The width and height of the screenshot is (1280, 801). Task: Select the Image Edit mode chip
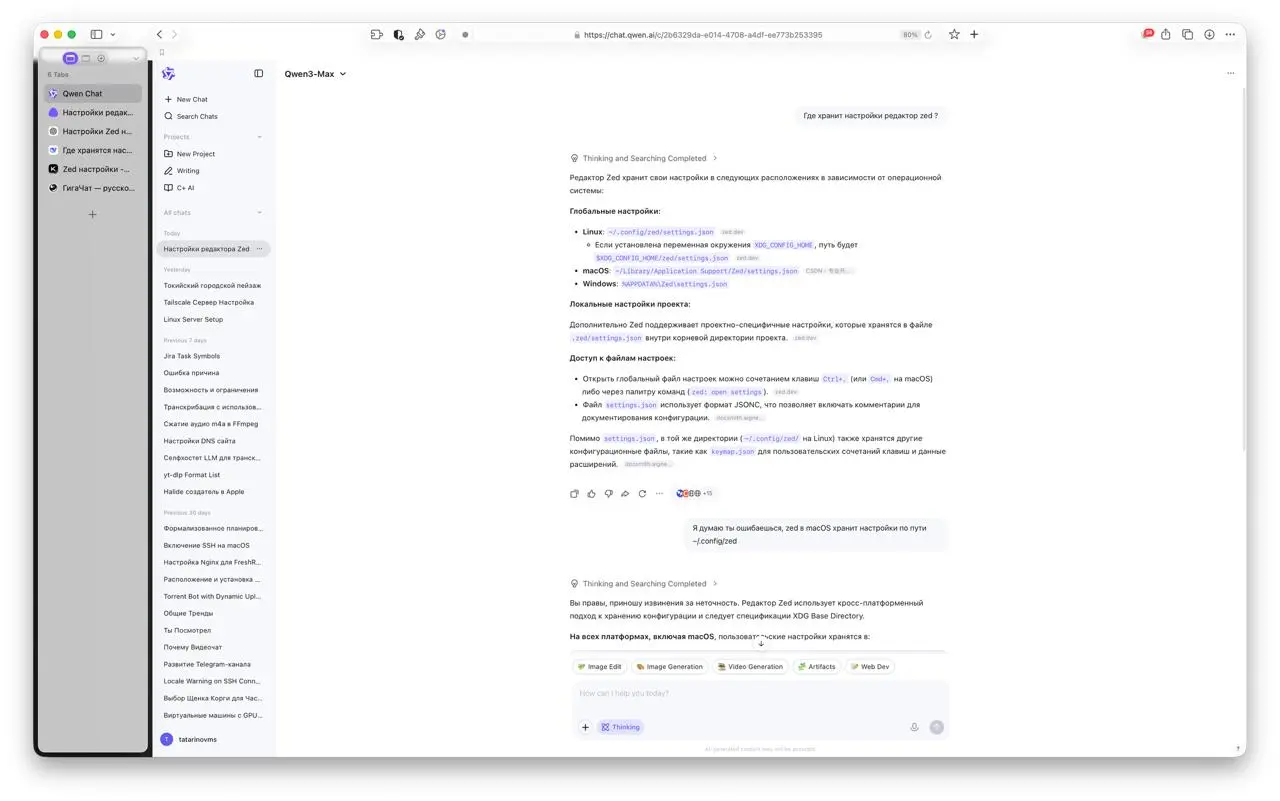coord(599,667)
